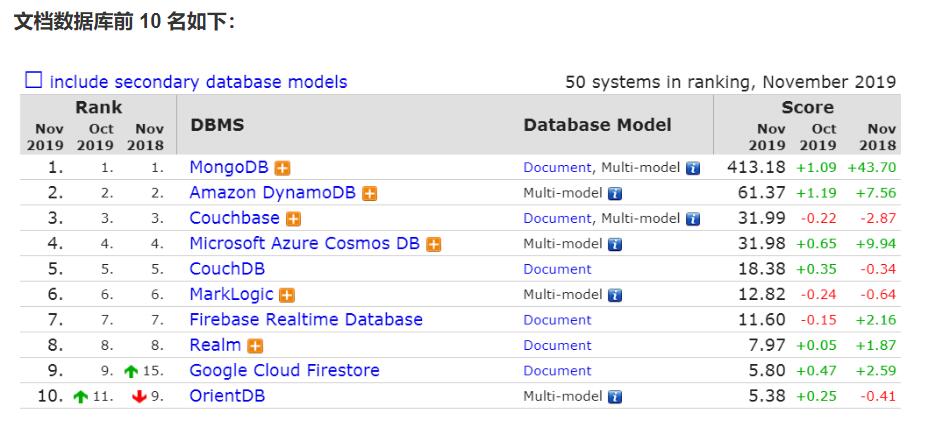Image resolution: width=928 pixels, height=423 pixels.
Task: Click Document model link in CouchDB row
Action: pyautogui.click(x=557, y=270)
